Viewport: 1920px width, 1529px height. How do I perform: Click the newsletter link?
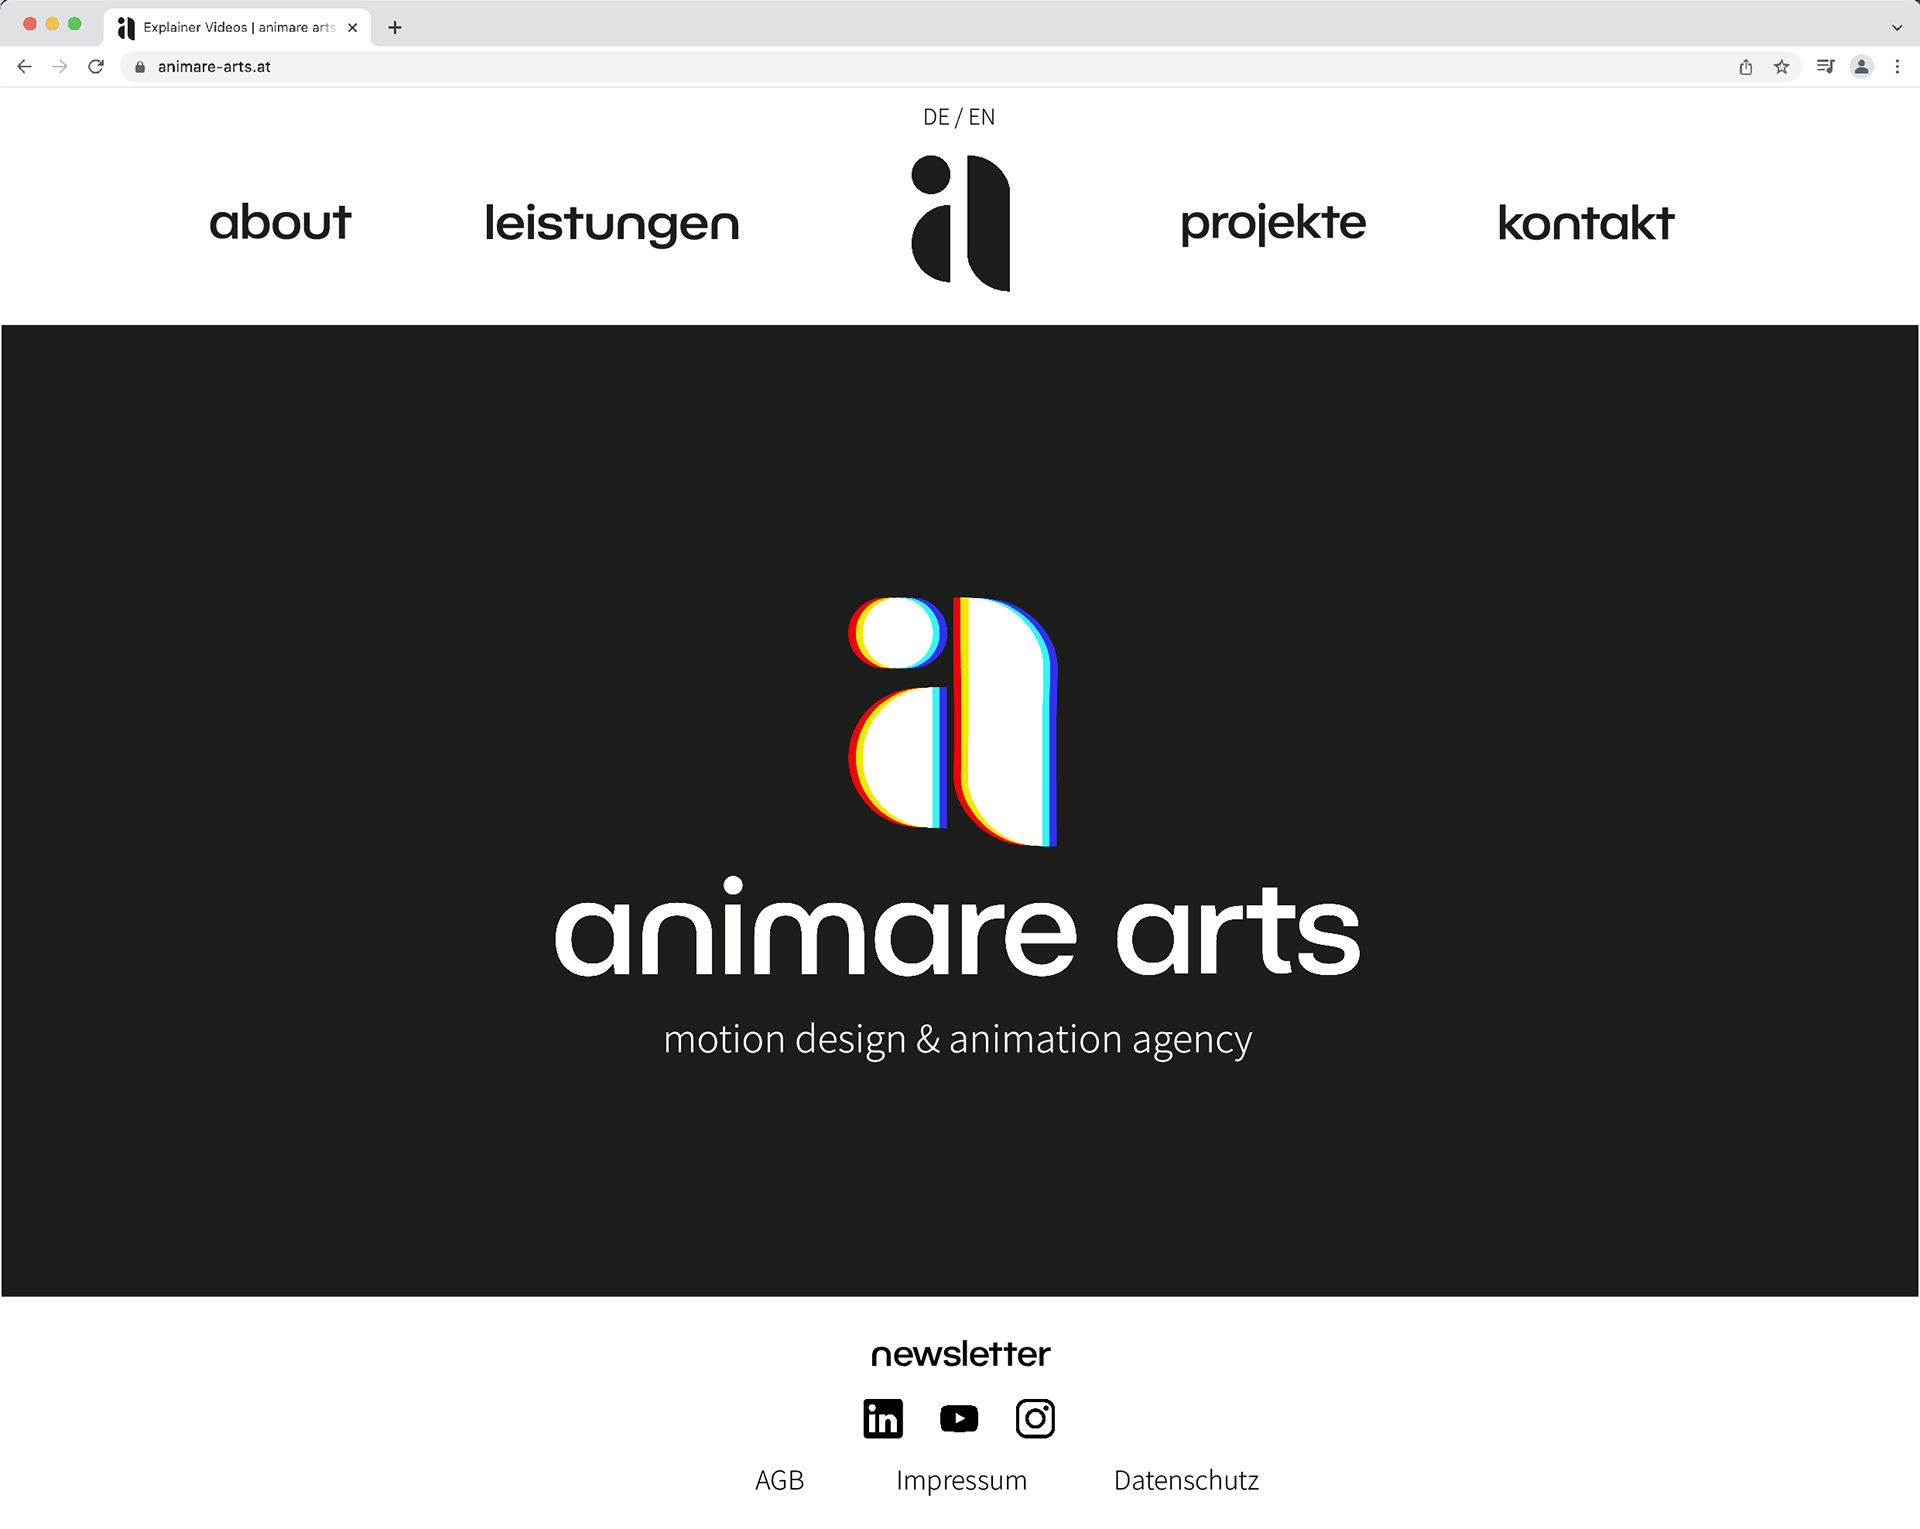[960, 1354]
